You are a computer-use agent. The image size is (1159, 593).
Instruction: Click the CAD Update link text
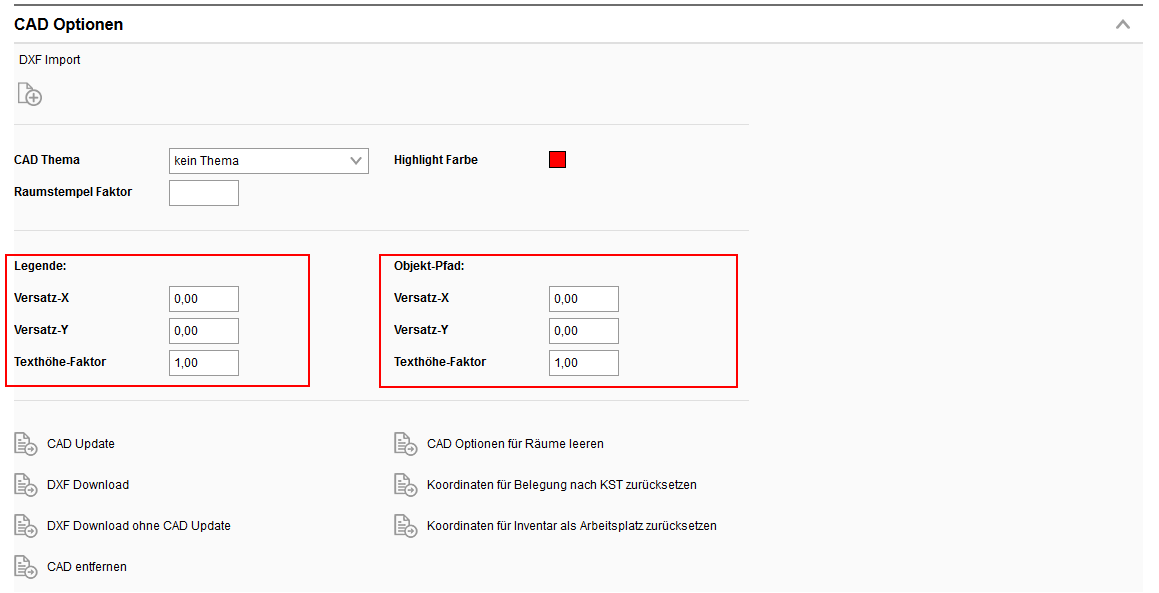point(81,444)
